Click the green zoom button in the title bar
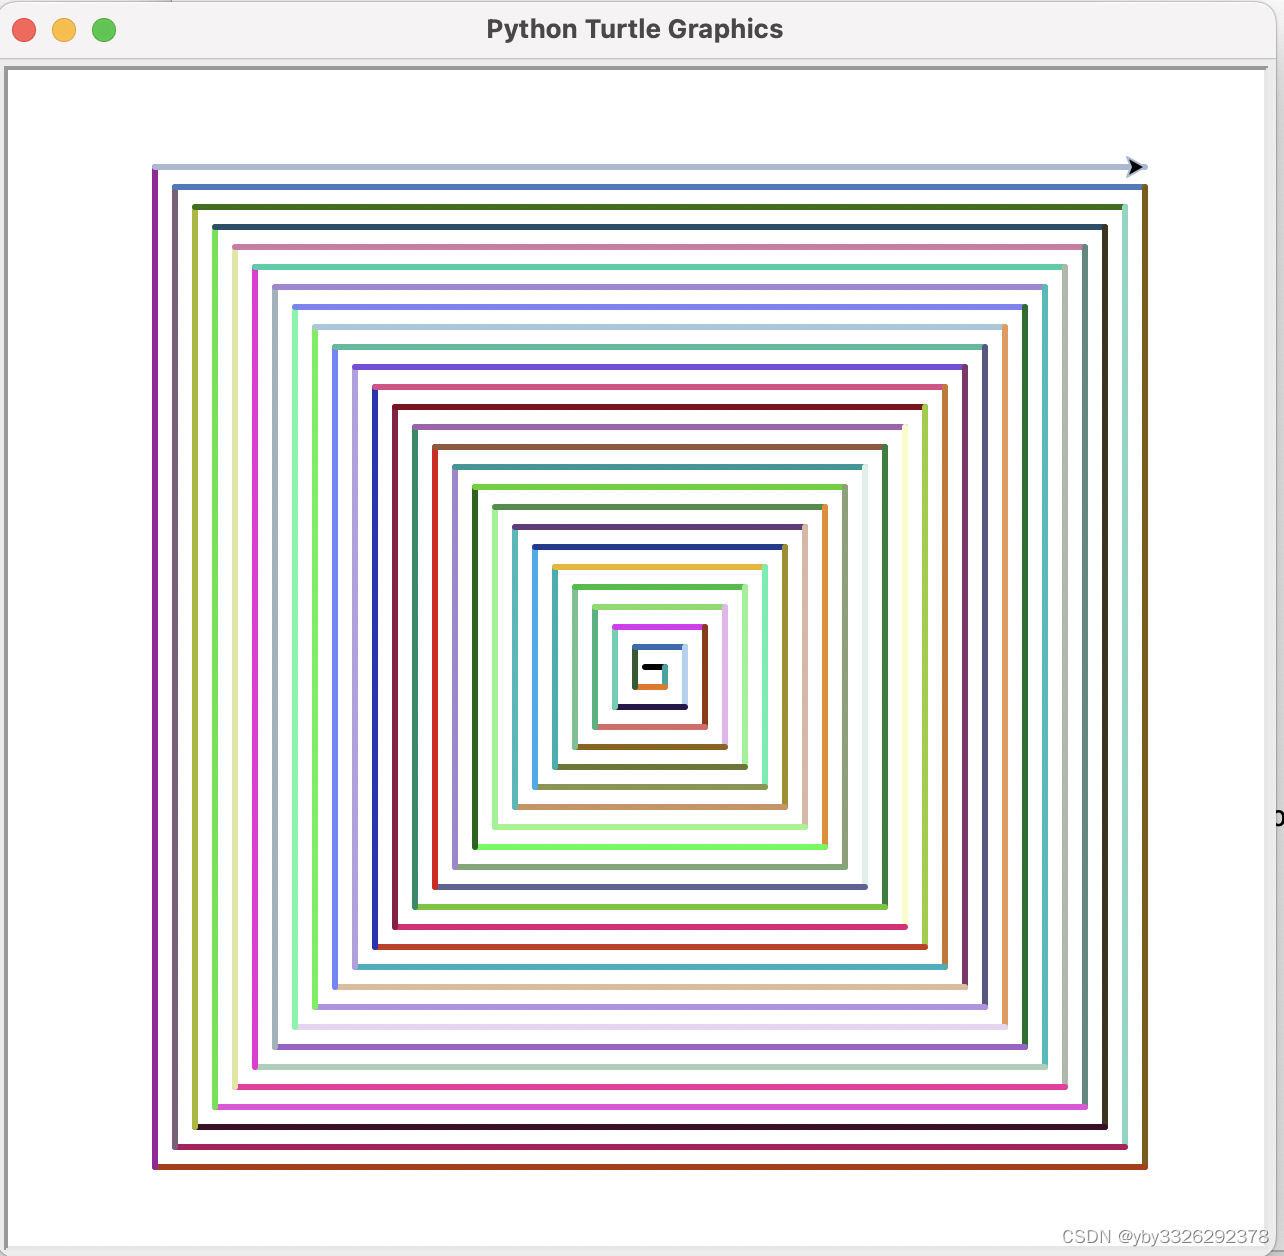The height and width of the screenshot is (1256, 1284). tap(103, 30)
